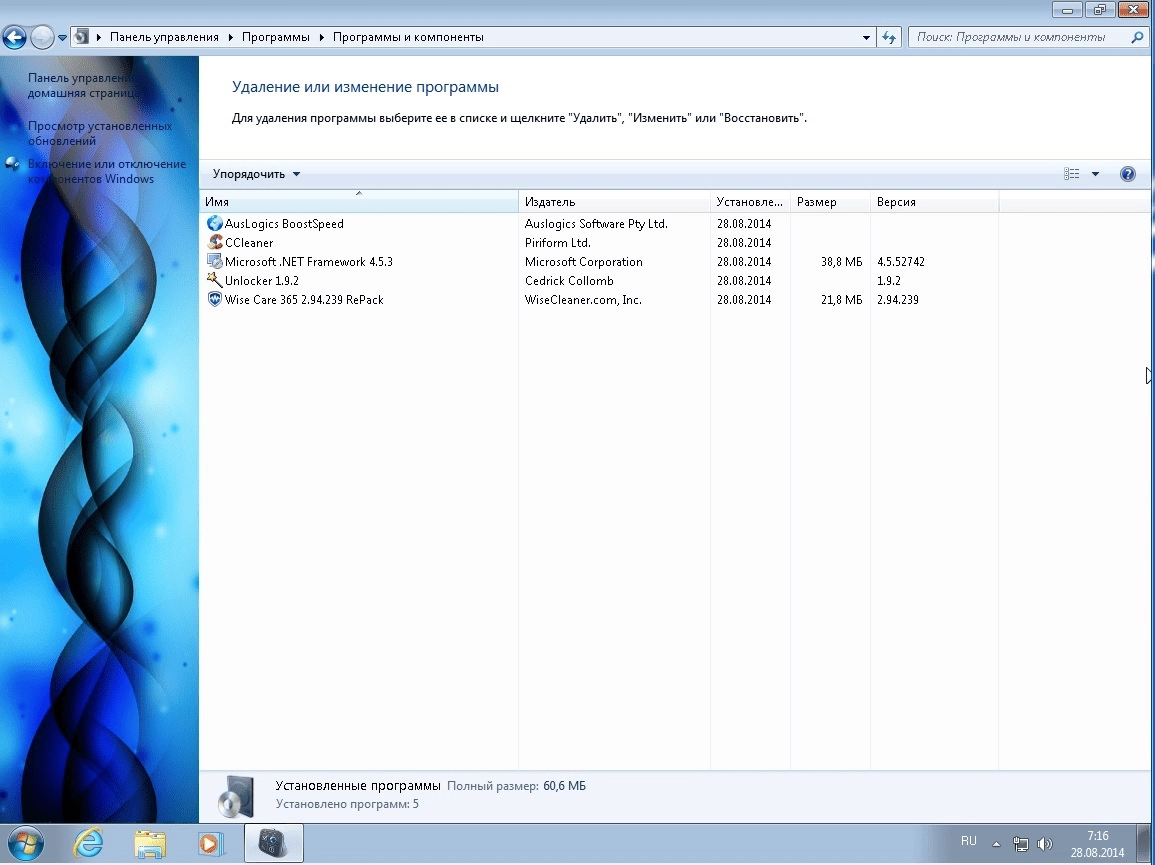Screen dimensions: 1155x865
Task: Select Программы breadcrumb
Action: tap(275, 37)
